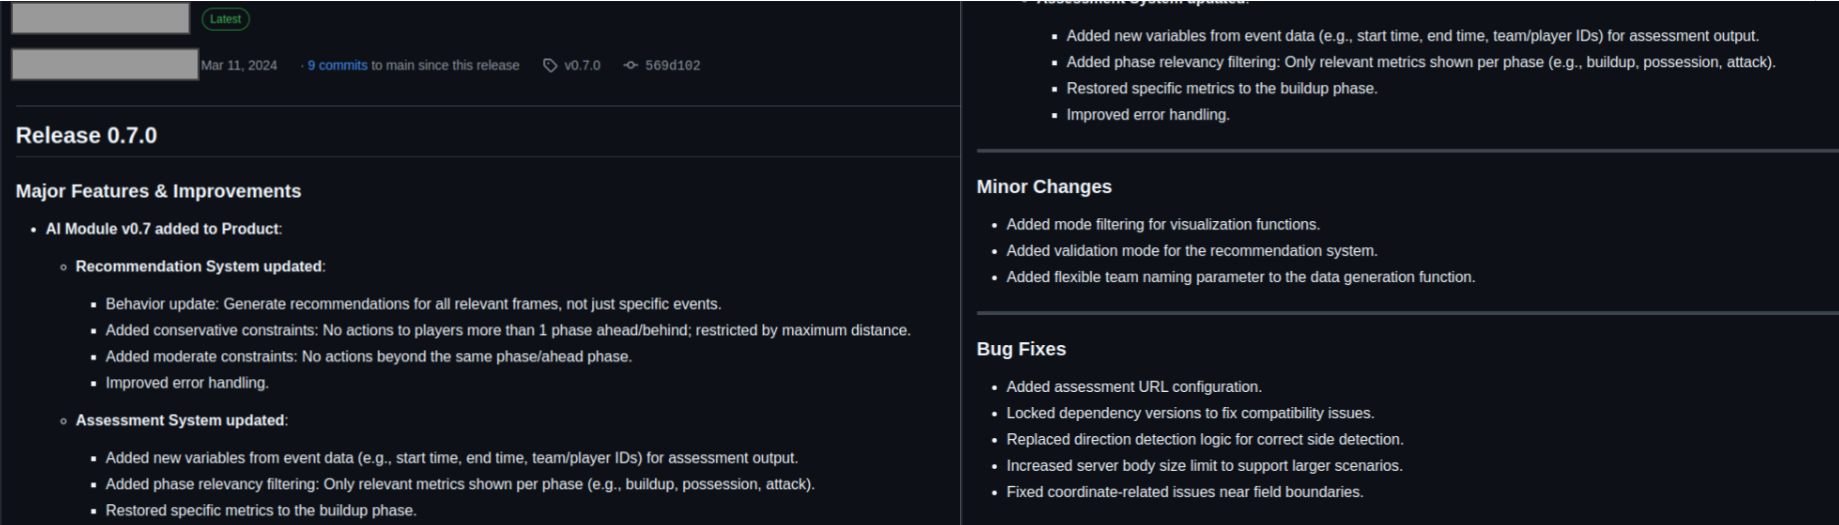This screenshot has width=1839, height=525.
Task: Click Recommendation System updated sub-bullet
Action: point(200,267)
